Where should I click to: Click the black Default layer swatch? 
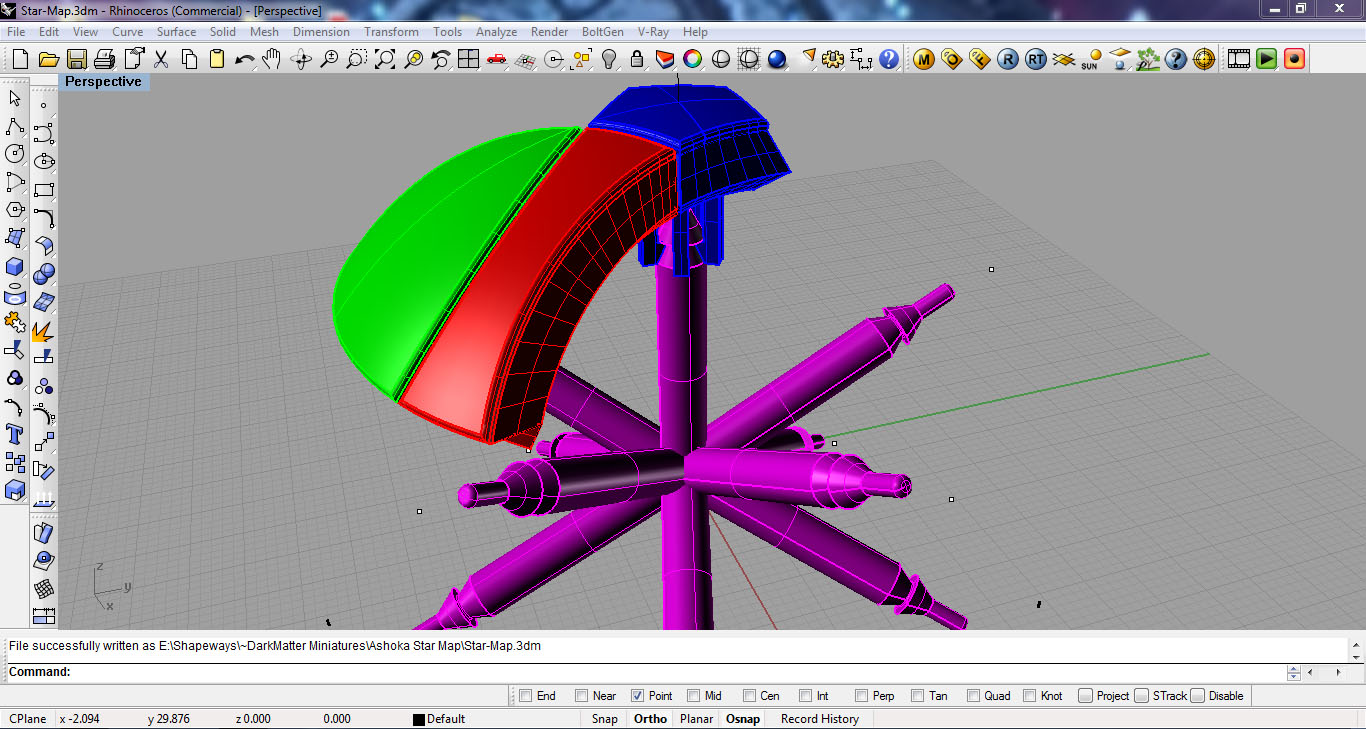[419, 719]
